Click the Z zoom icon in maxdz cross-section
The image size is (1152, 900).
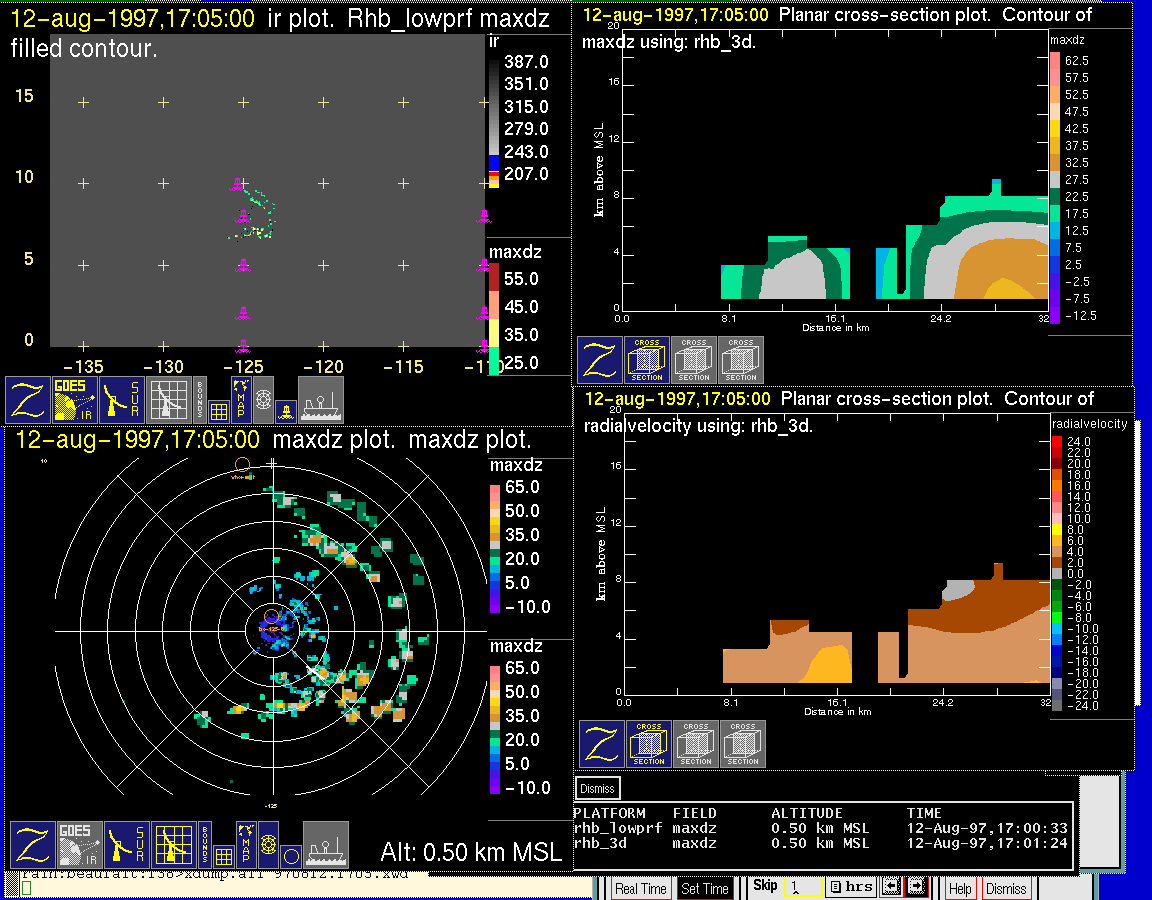click(599, 360)
